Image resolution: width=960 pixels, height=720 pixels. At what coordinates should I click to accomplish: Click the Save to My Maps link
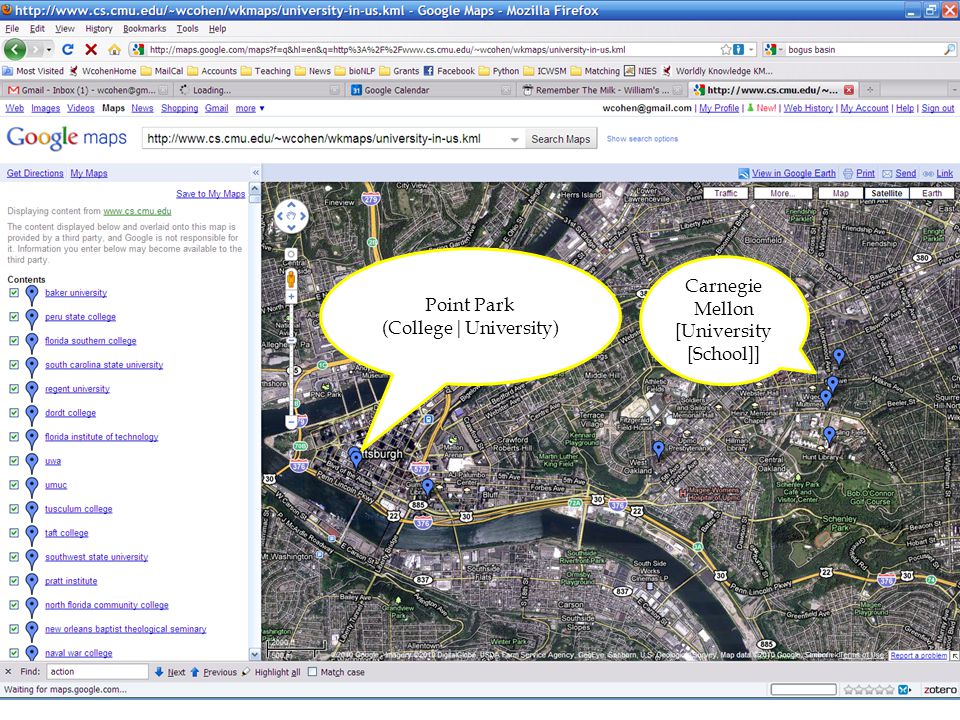click(211, 193)
